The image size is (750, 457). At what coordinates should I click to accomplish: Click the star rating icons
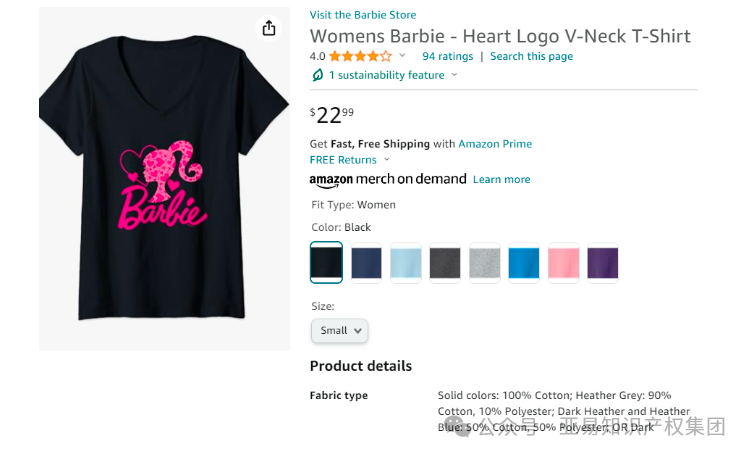pos(360,57)
